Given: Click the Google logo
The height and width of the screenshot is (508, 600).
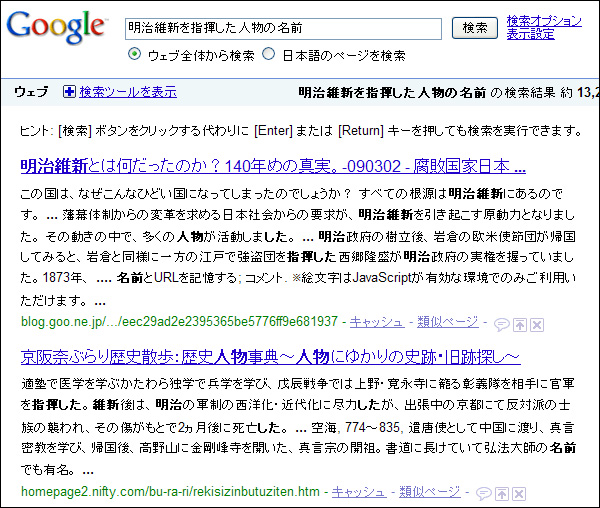Looking at the screenshot, I should pyautogui.click(x=56, y=30).
